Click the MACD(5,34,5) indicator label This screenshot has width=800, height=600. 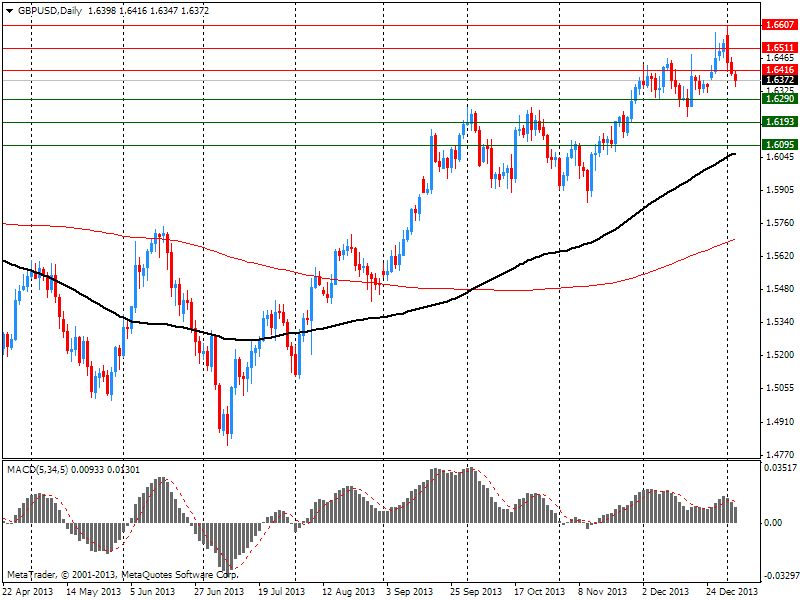point(38,469)
